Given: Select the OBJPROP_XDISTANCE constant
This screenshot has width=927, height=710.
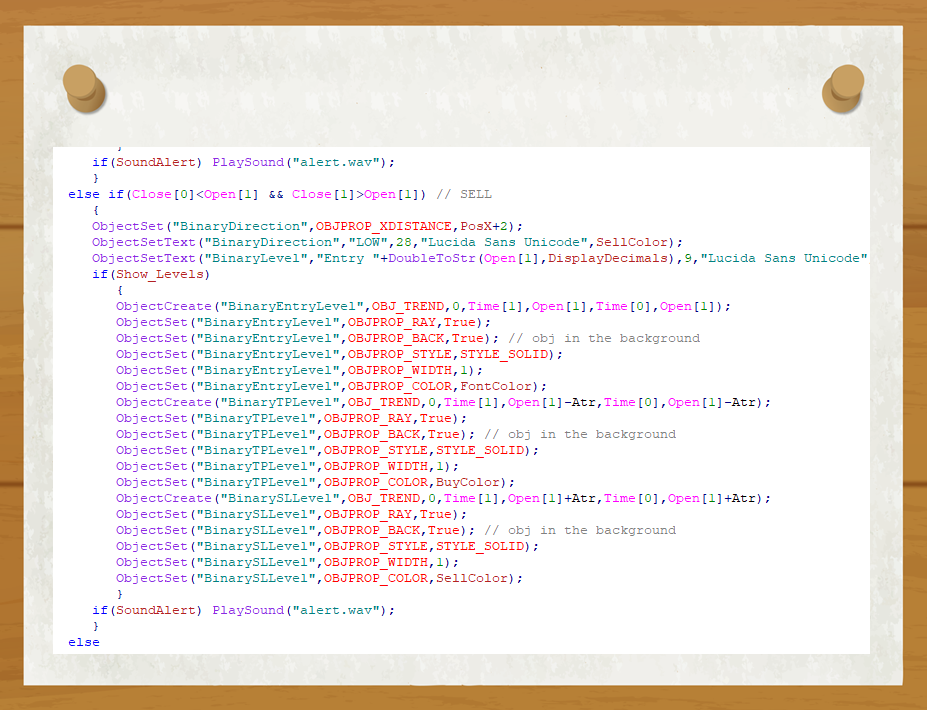Looking at the screenshot, I should click(384, 226).
